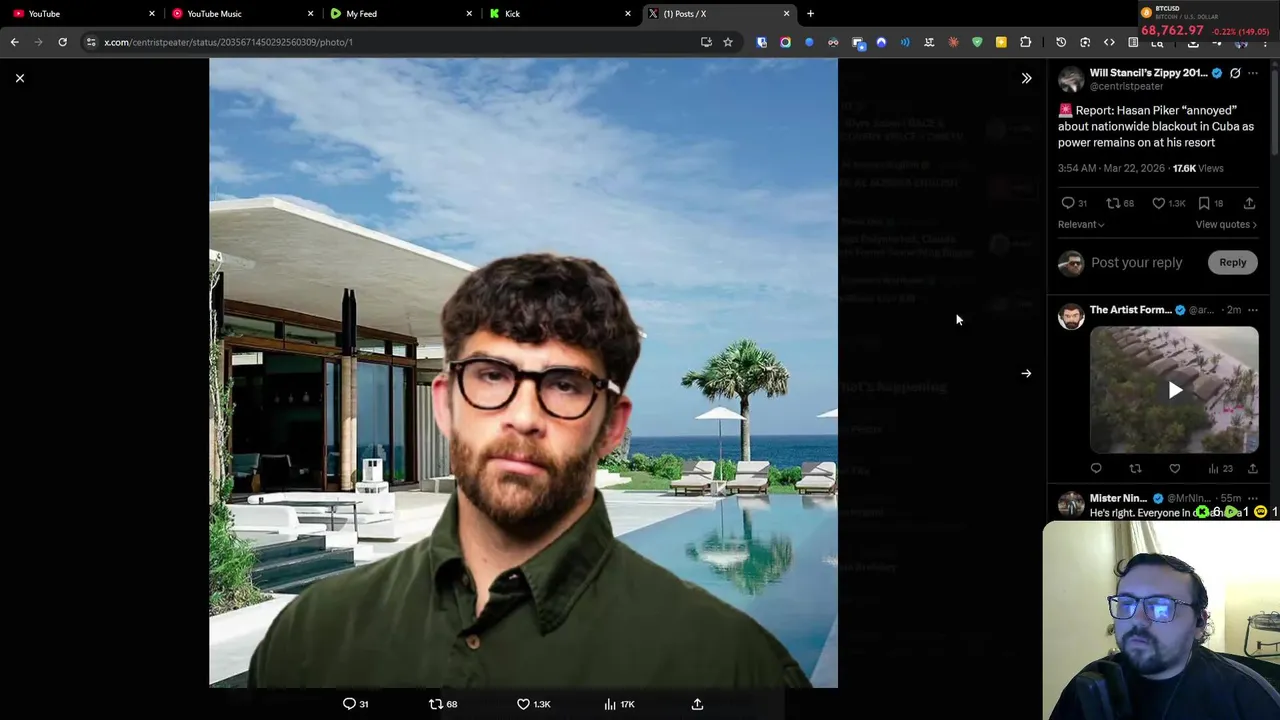Share The Artist Form video comment
Viewport: 1280px width, 720px height.
(x=1252, y=468)
